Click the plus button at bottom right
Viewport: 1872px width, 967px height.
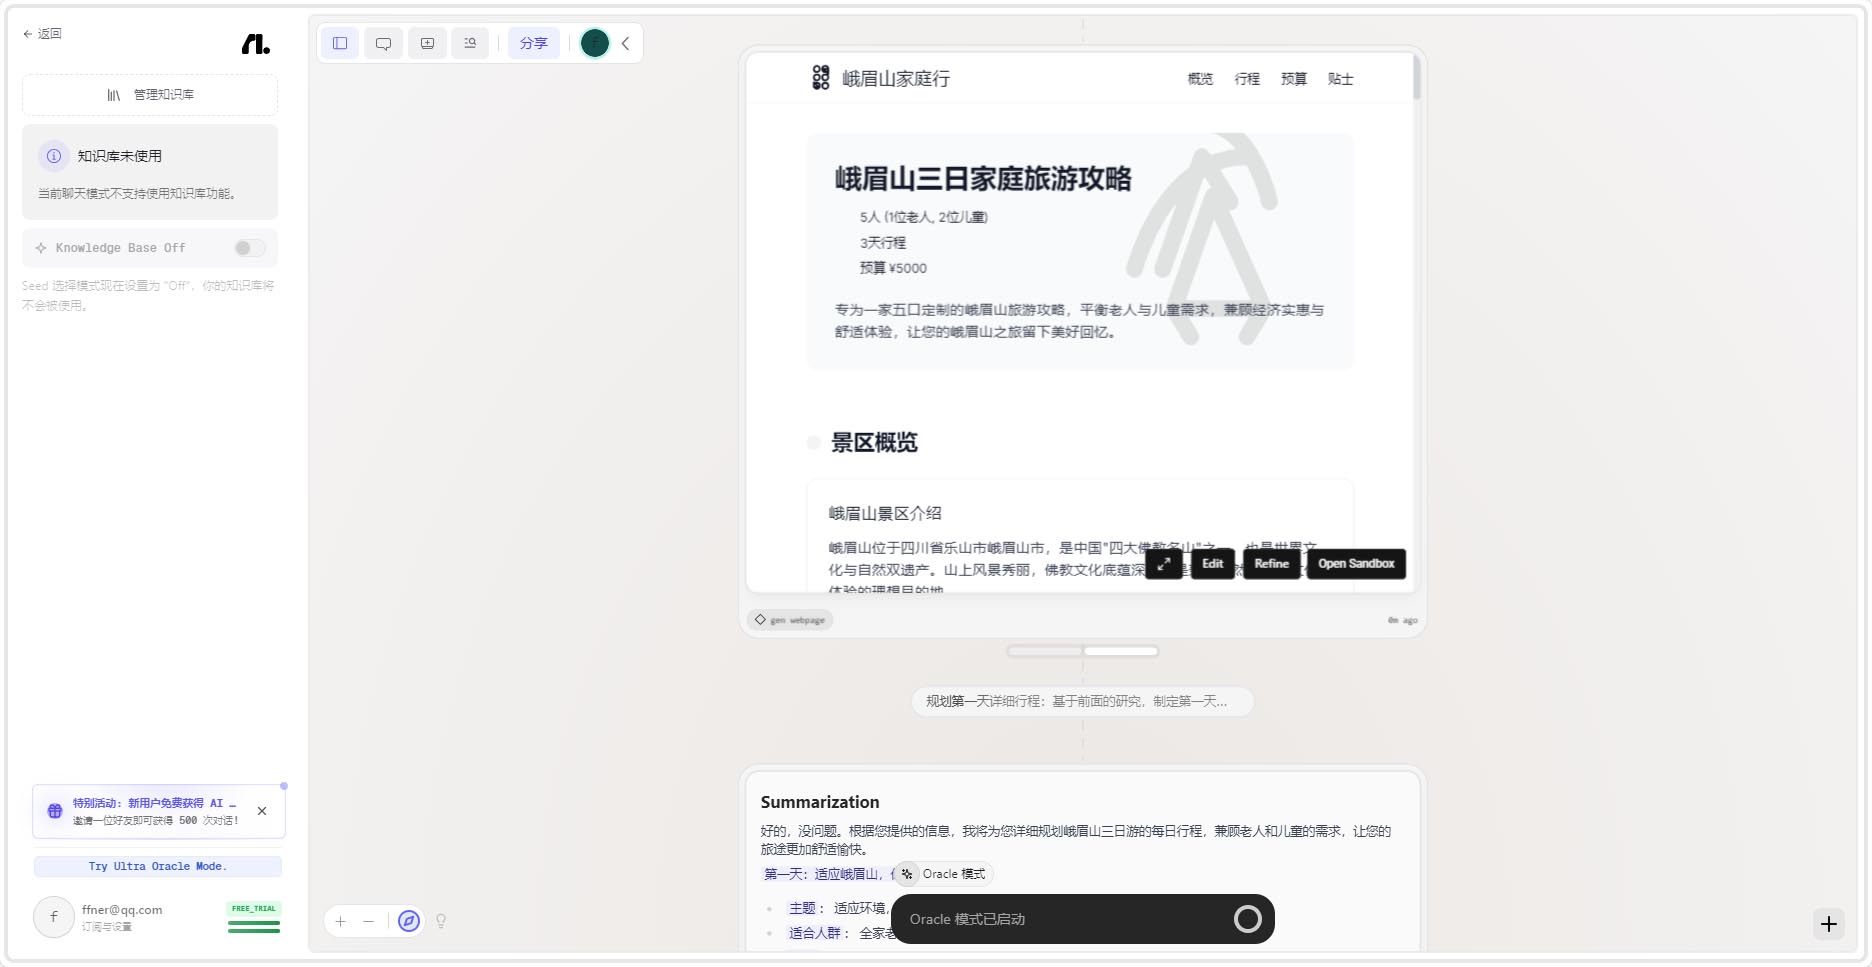[x=1828, y=924]
